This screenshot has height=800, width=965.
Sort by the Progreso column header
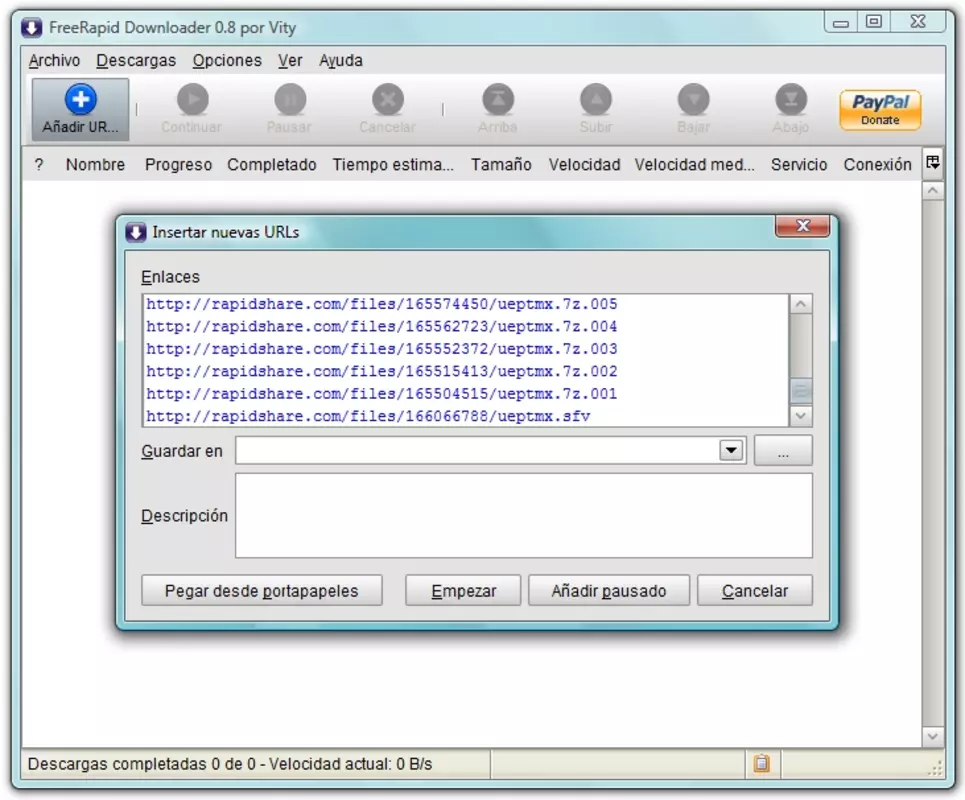pos(178,164)
